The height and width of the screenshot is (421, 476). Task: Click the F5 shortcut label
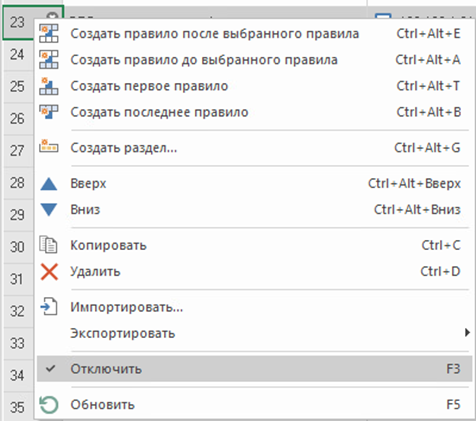[x=453, y=405]
